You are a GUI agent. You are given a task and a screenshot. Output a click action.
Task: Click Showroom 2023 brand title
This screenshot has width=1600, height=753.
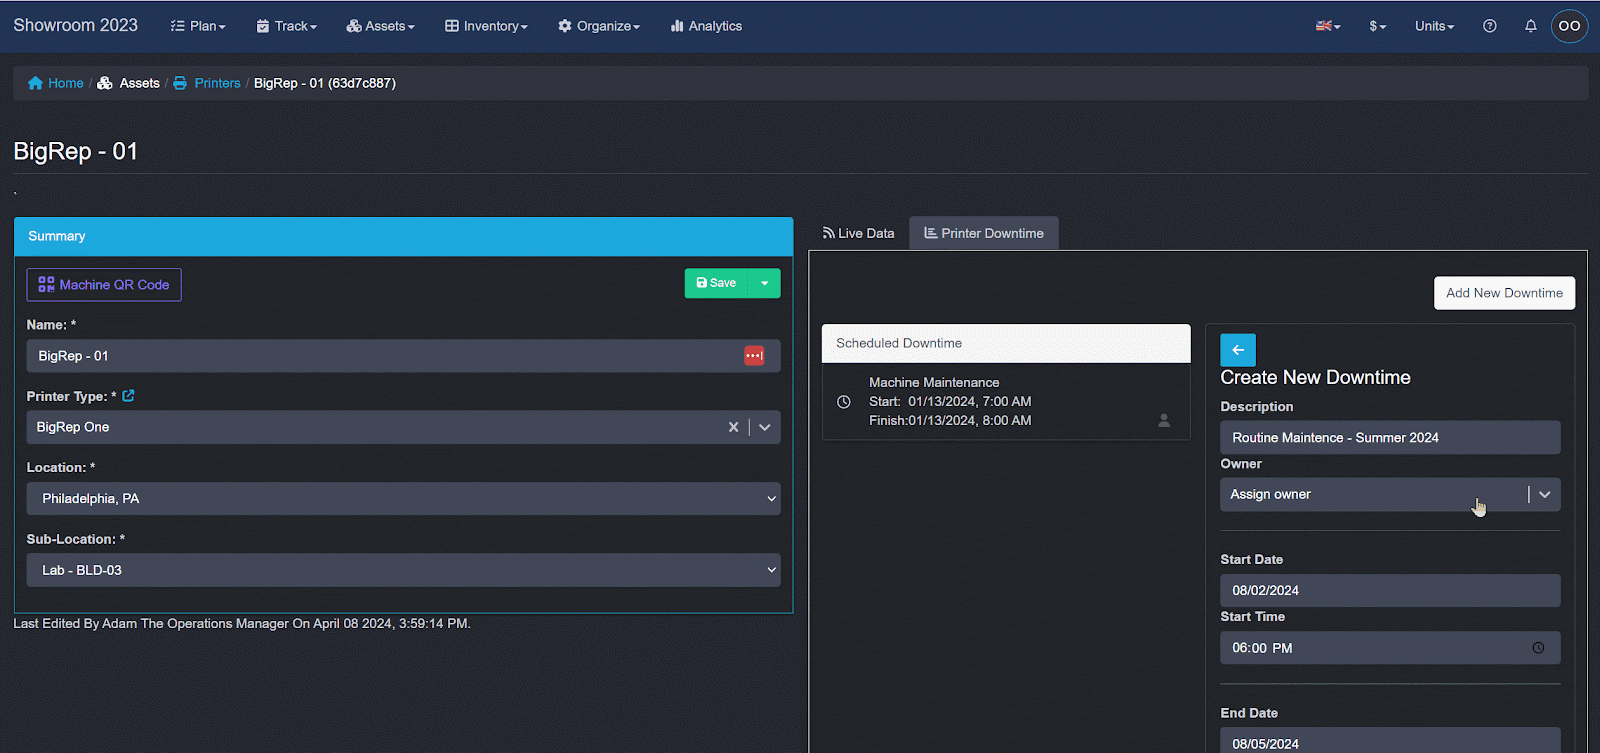[76, 25]
